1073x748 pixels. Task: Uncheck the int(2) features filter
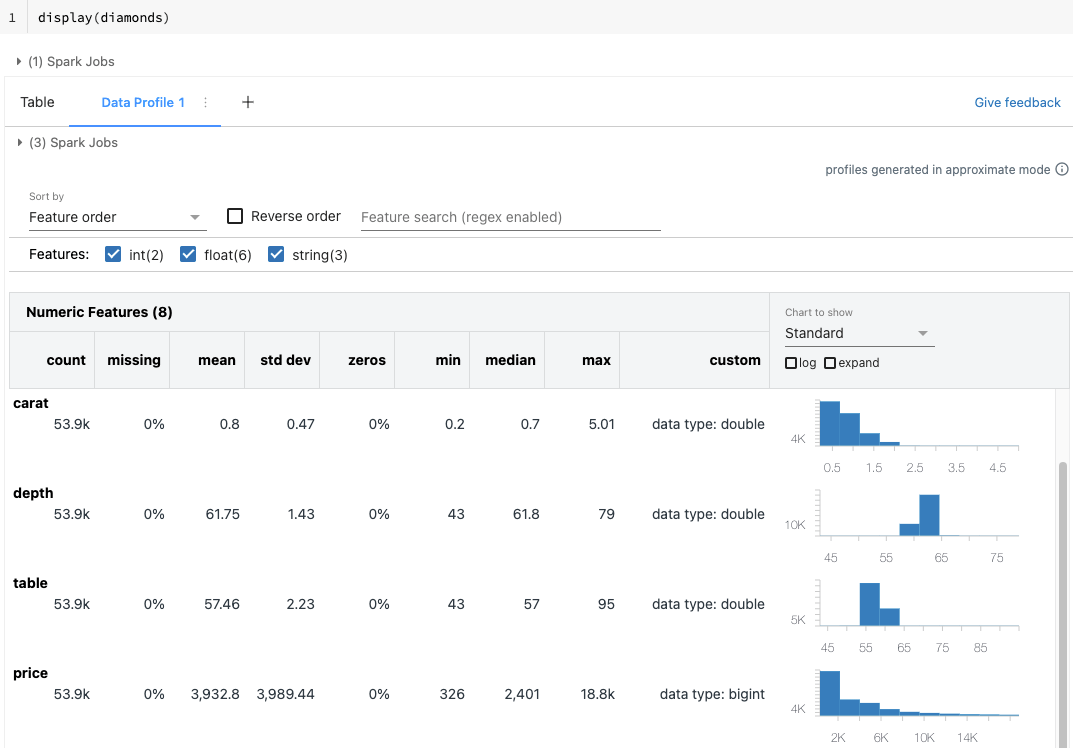coord(113,254)
